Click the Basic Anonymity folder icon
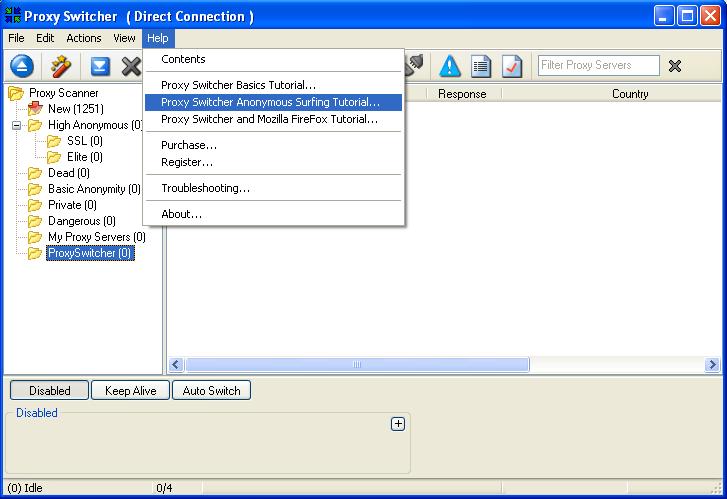 pyautogui.click(x=35, y=189)
